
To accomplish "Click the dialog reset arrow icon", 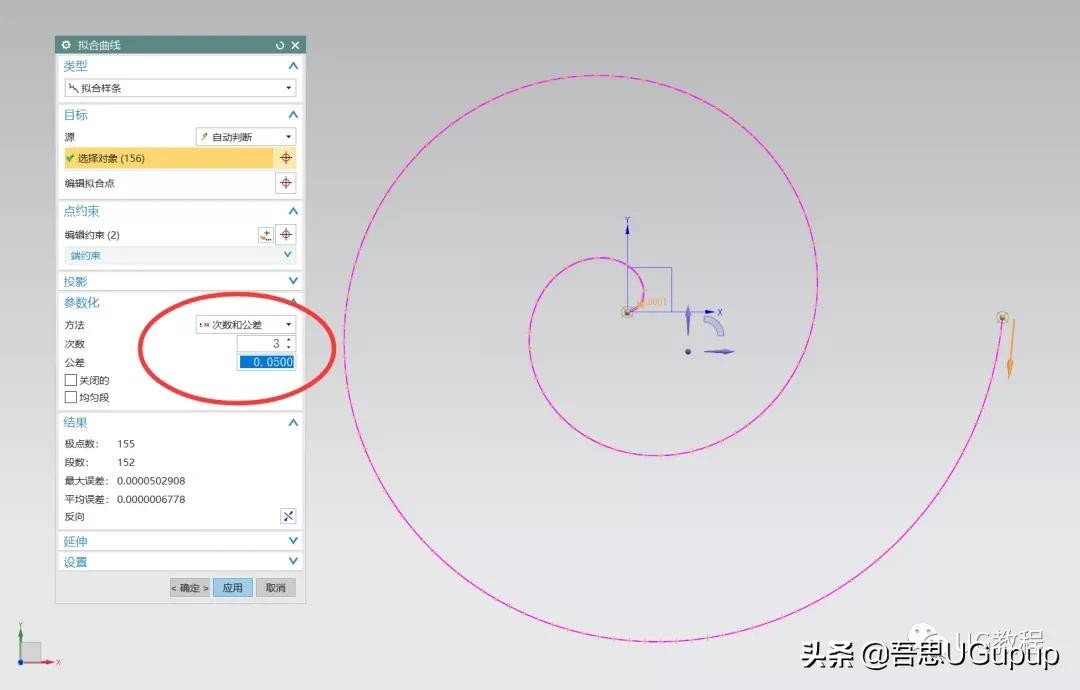I will (280, 45).
